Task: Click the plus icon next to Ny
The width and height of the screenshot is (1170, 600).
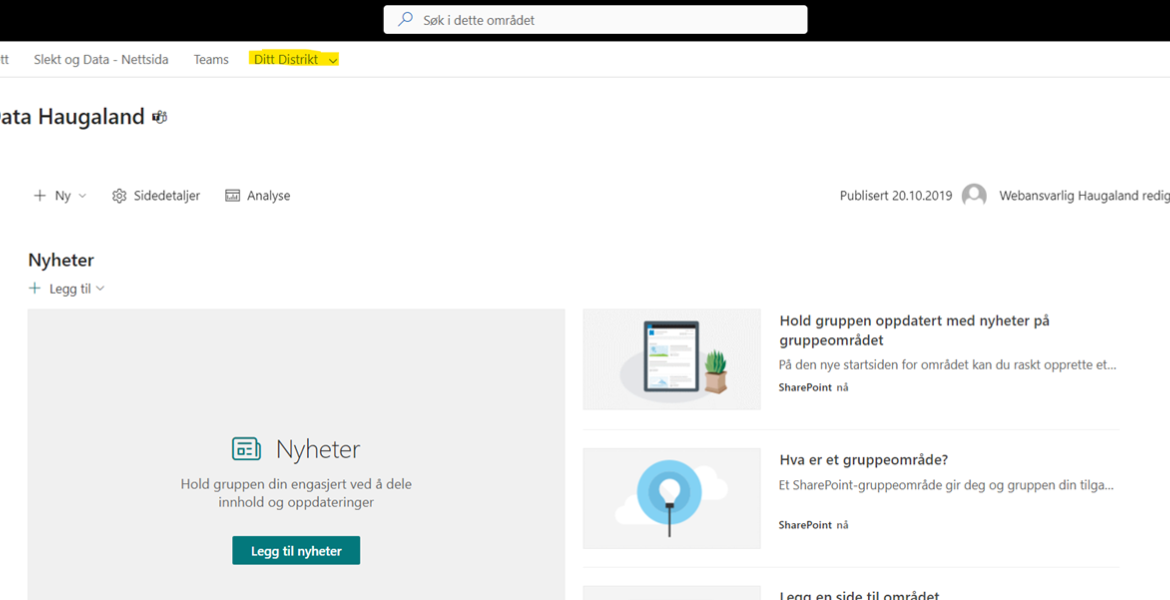Action: 40,196
